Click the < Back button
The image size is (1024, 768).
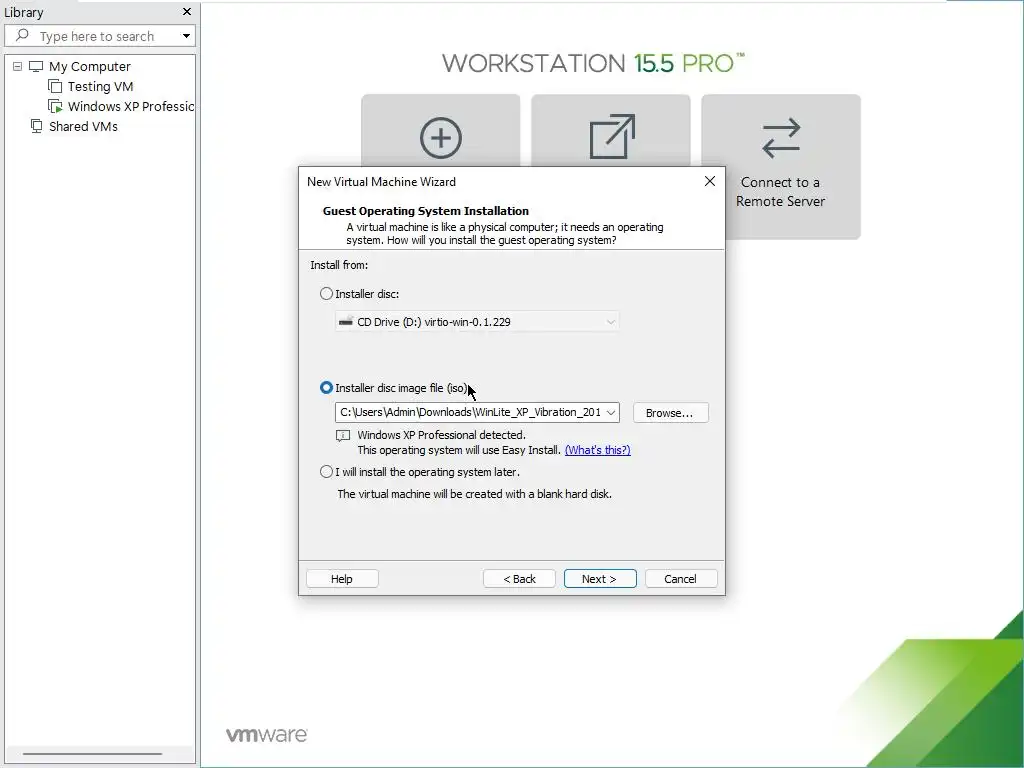click(x=519, y=579)
